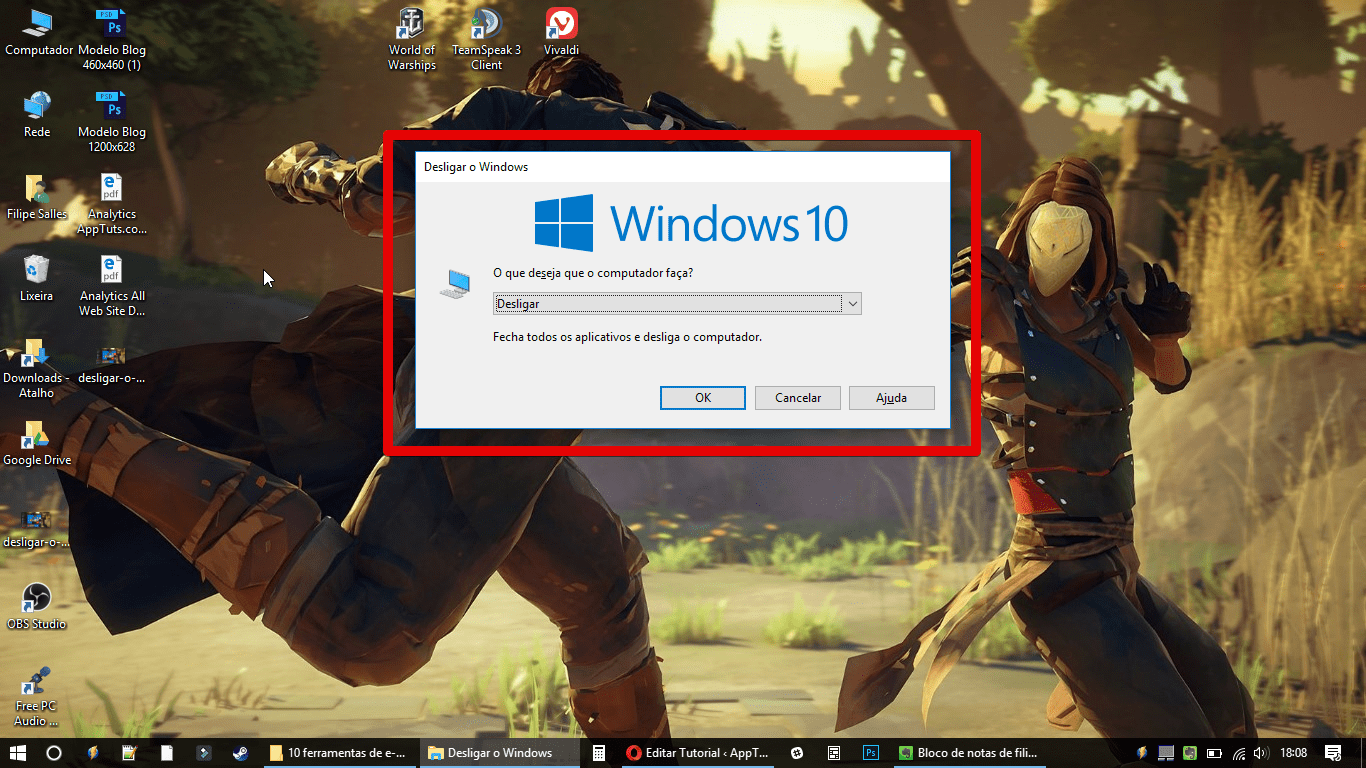
Task: Click the 18:08 taskbar clock
Action: coord(1294,753)
